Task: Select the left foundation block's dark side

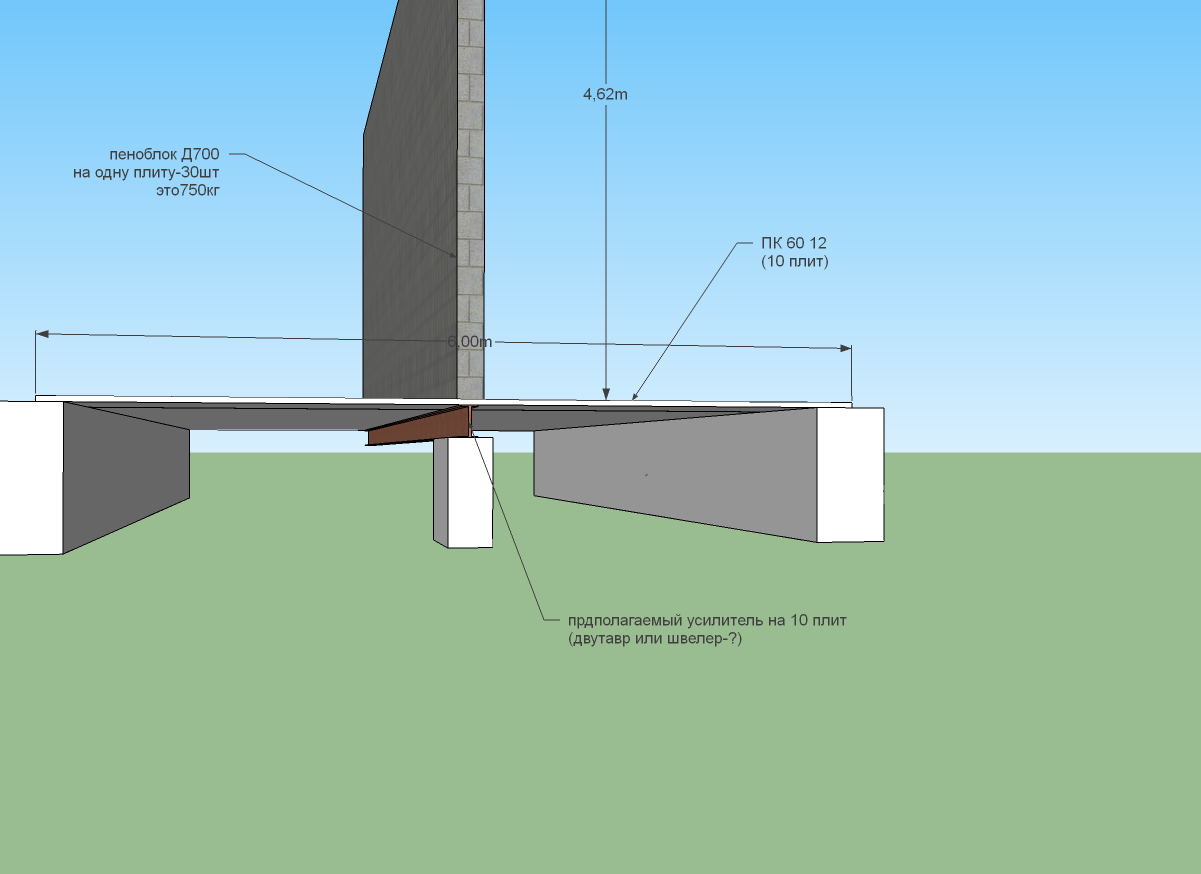Action: (127, 475)
